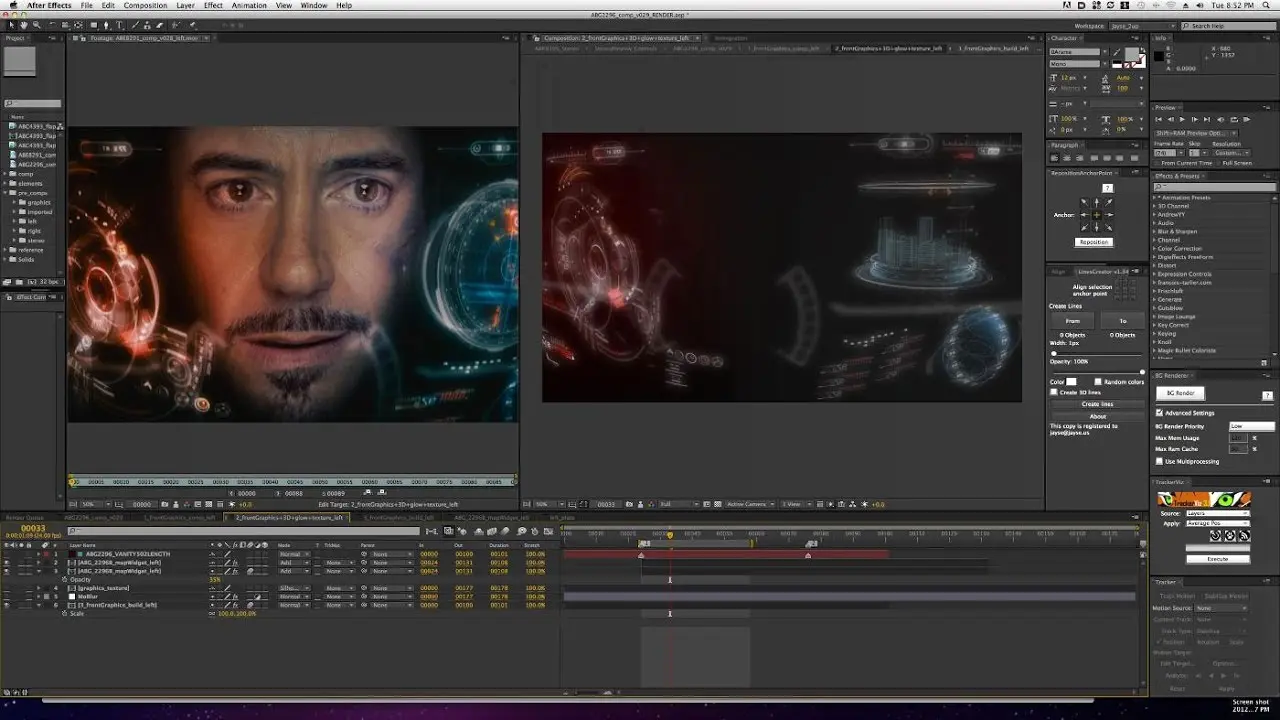Viewport: 1280px width, 720px height.
Task: Enable the Random colors checkbox
Action: [x=1098, y=382]
